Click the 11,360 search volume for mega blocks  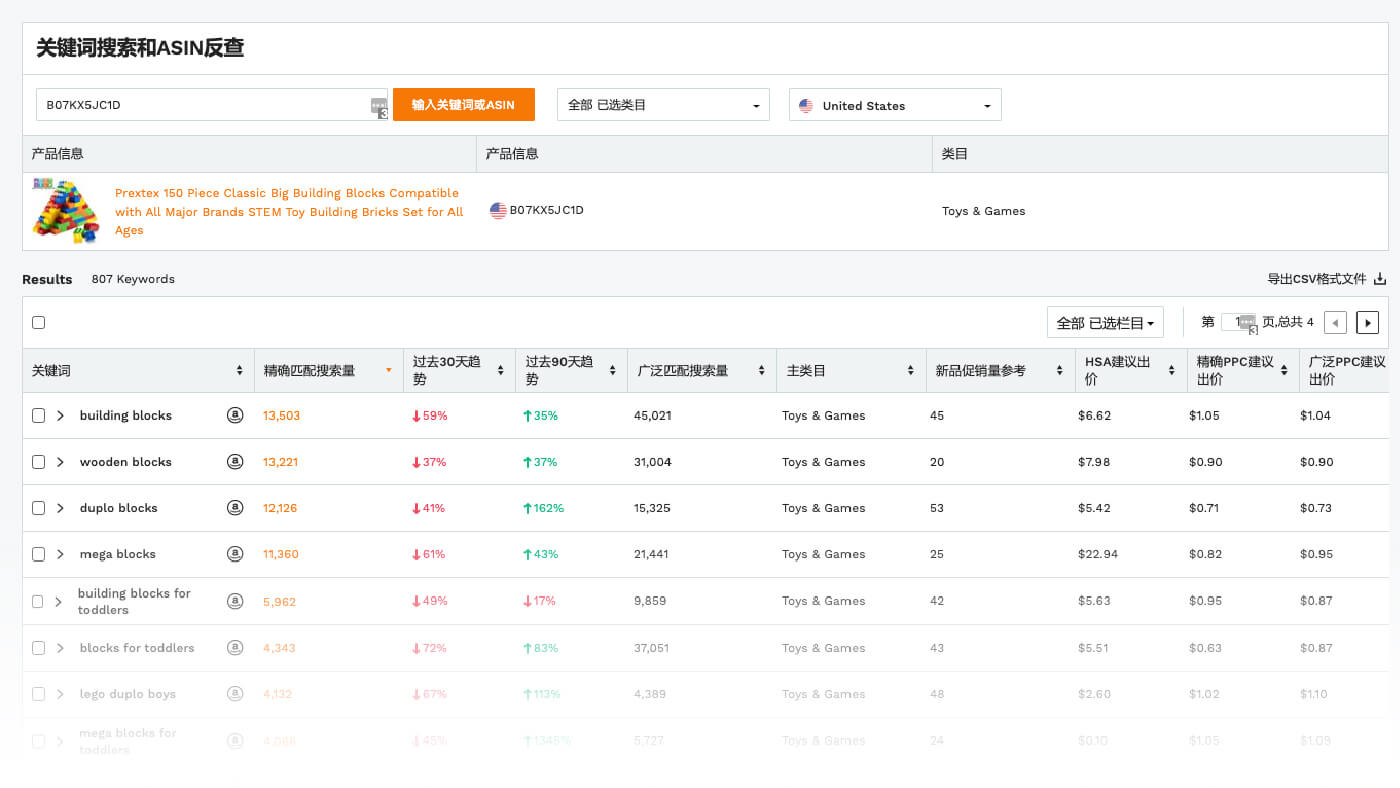(280, 554)
